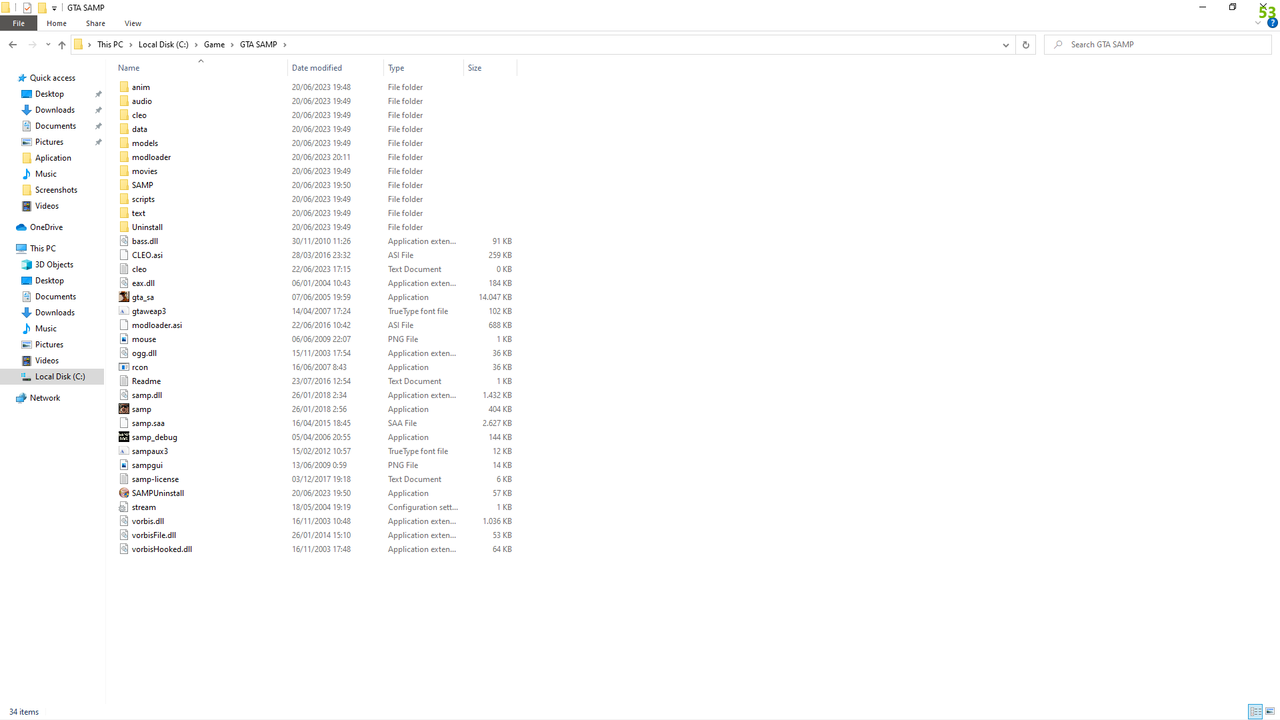Refresh the current folder view
The height and width of the screenshot is (720, 1280).
(x=1025, y=45)
